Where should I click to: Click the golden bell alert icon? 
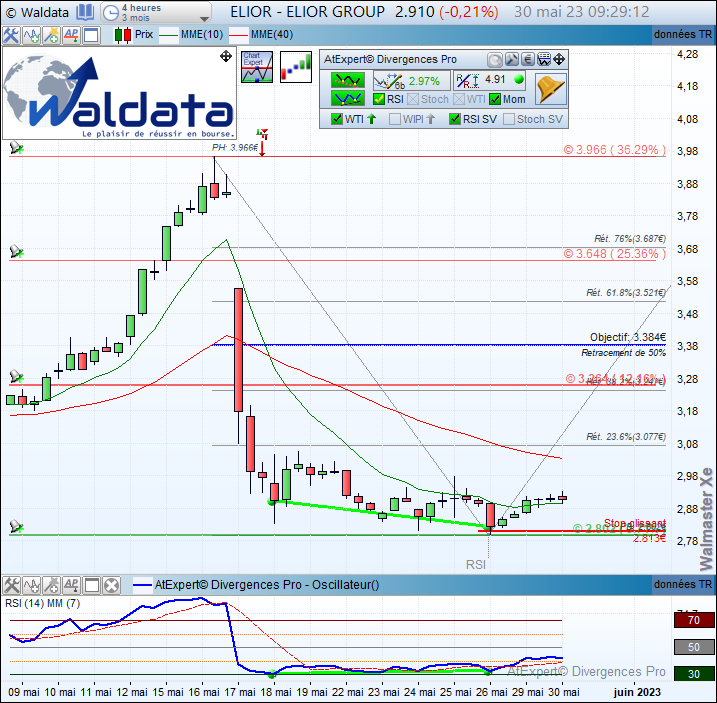(551, 89)
